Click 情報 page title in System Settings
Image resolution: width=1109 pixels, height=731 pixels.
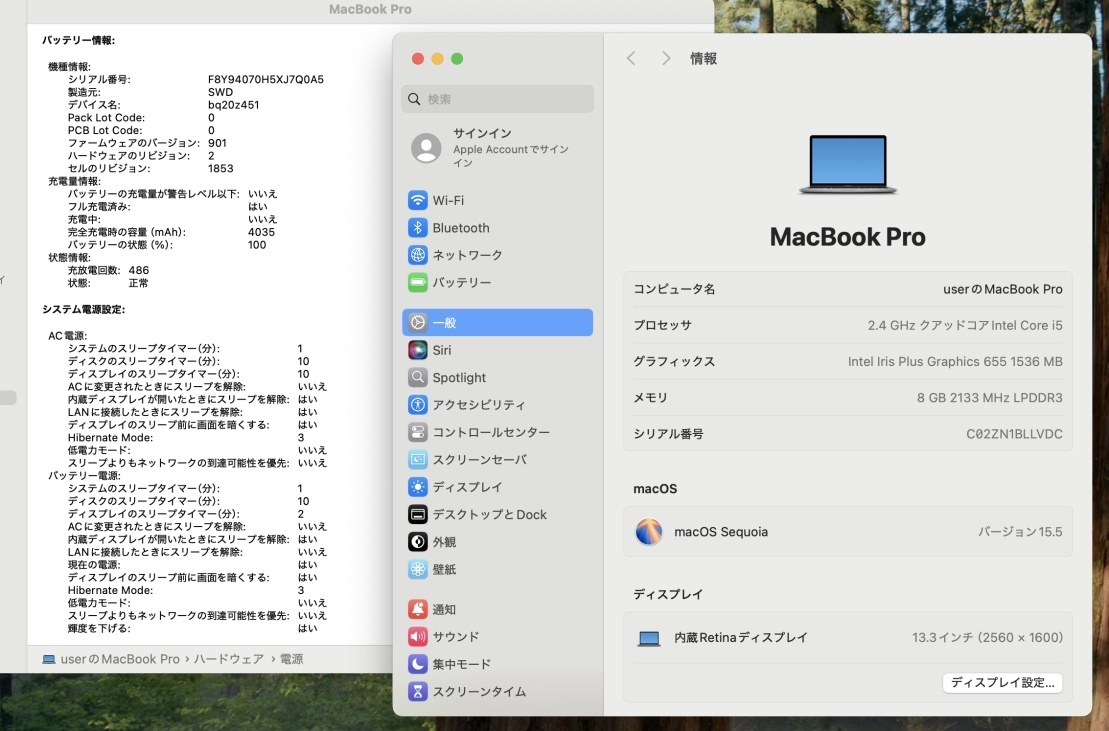point(704,59)
